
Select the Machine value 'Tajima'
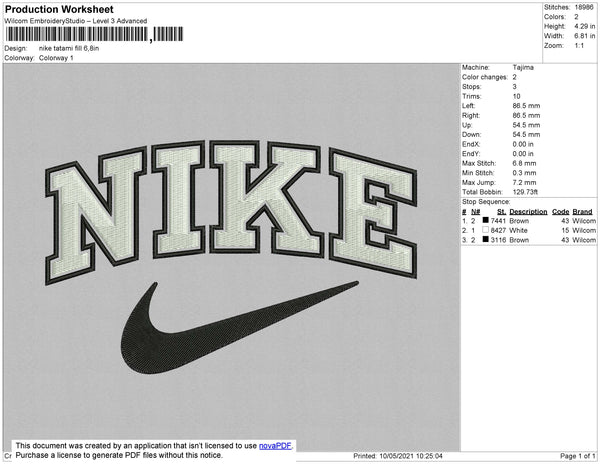coord(523,67)
